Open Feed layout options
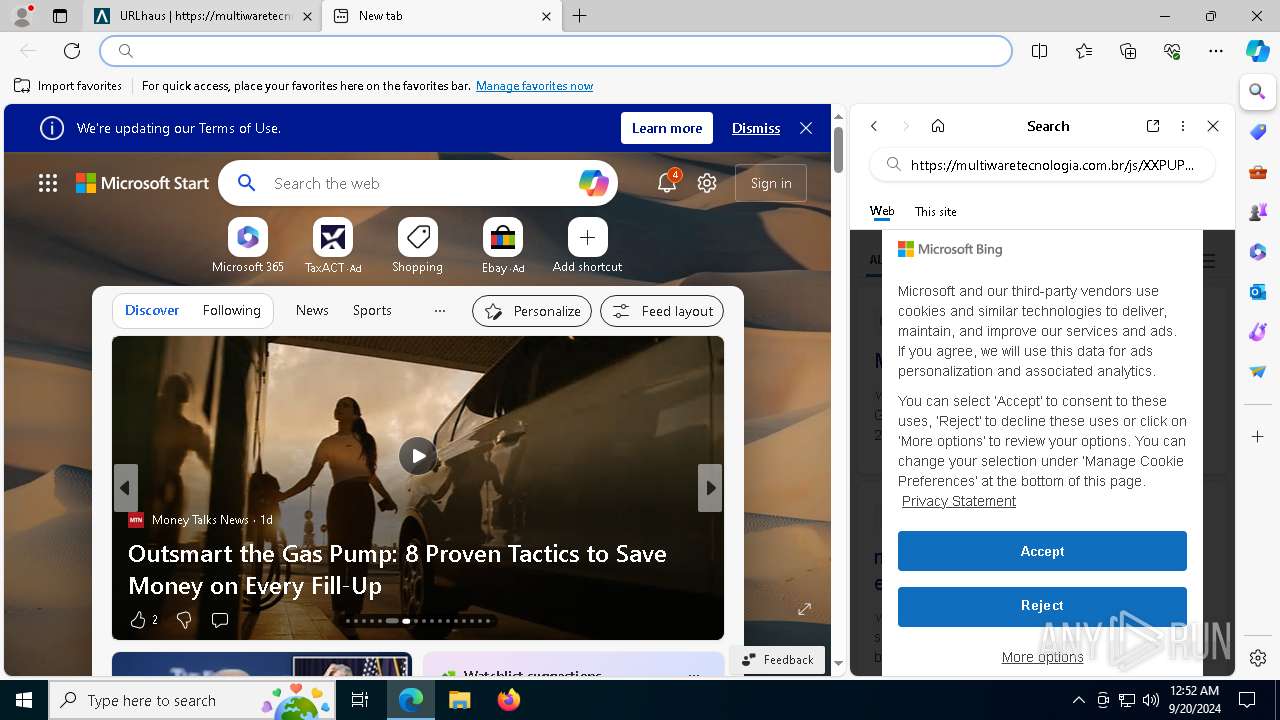 (662, 311)
